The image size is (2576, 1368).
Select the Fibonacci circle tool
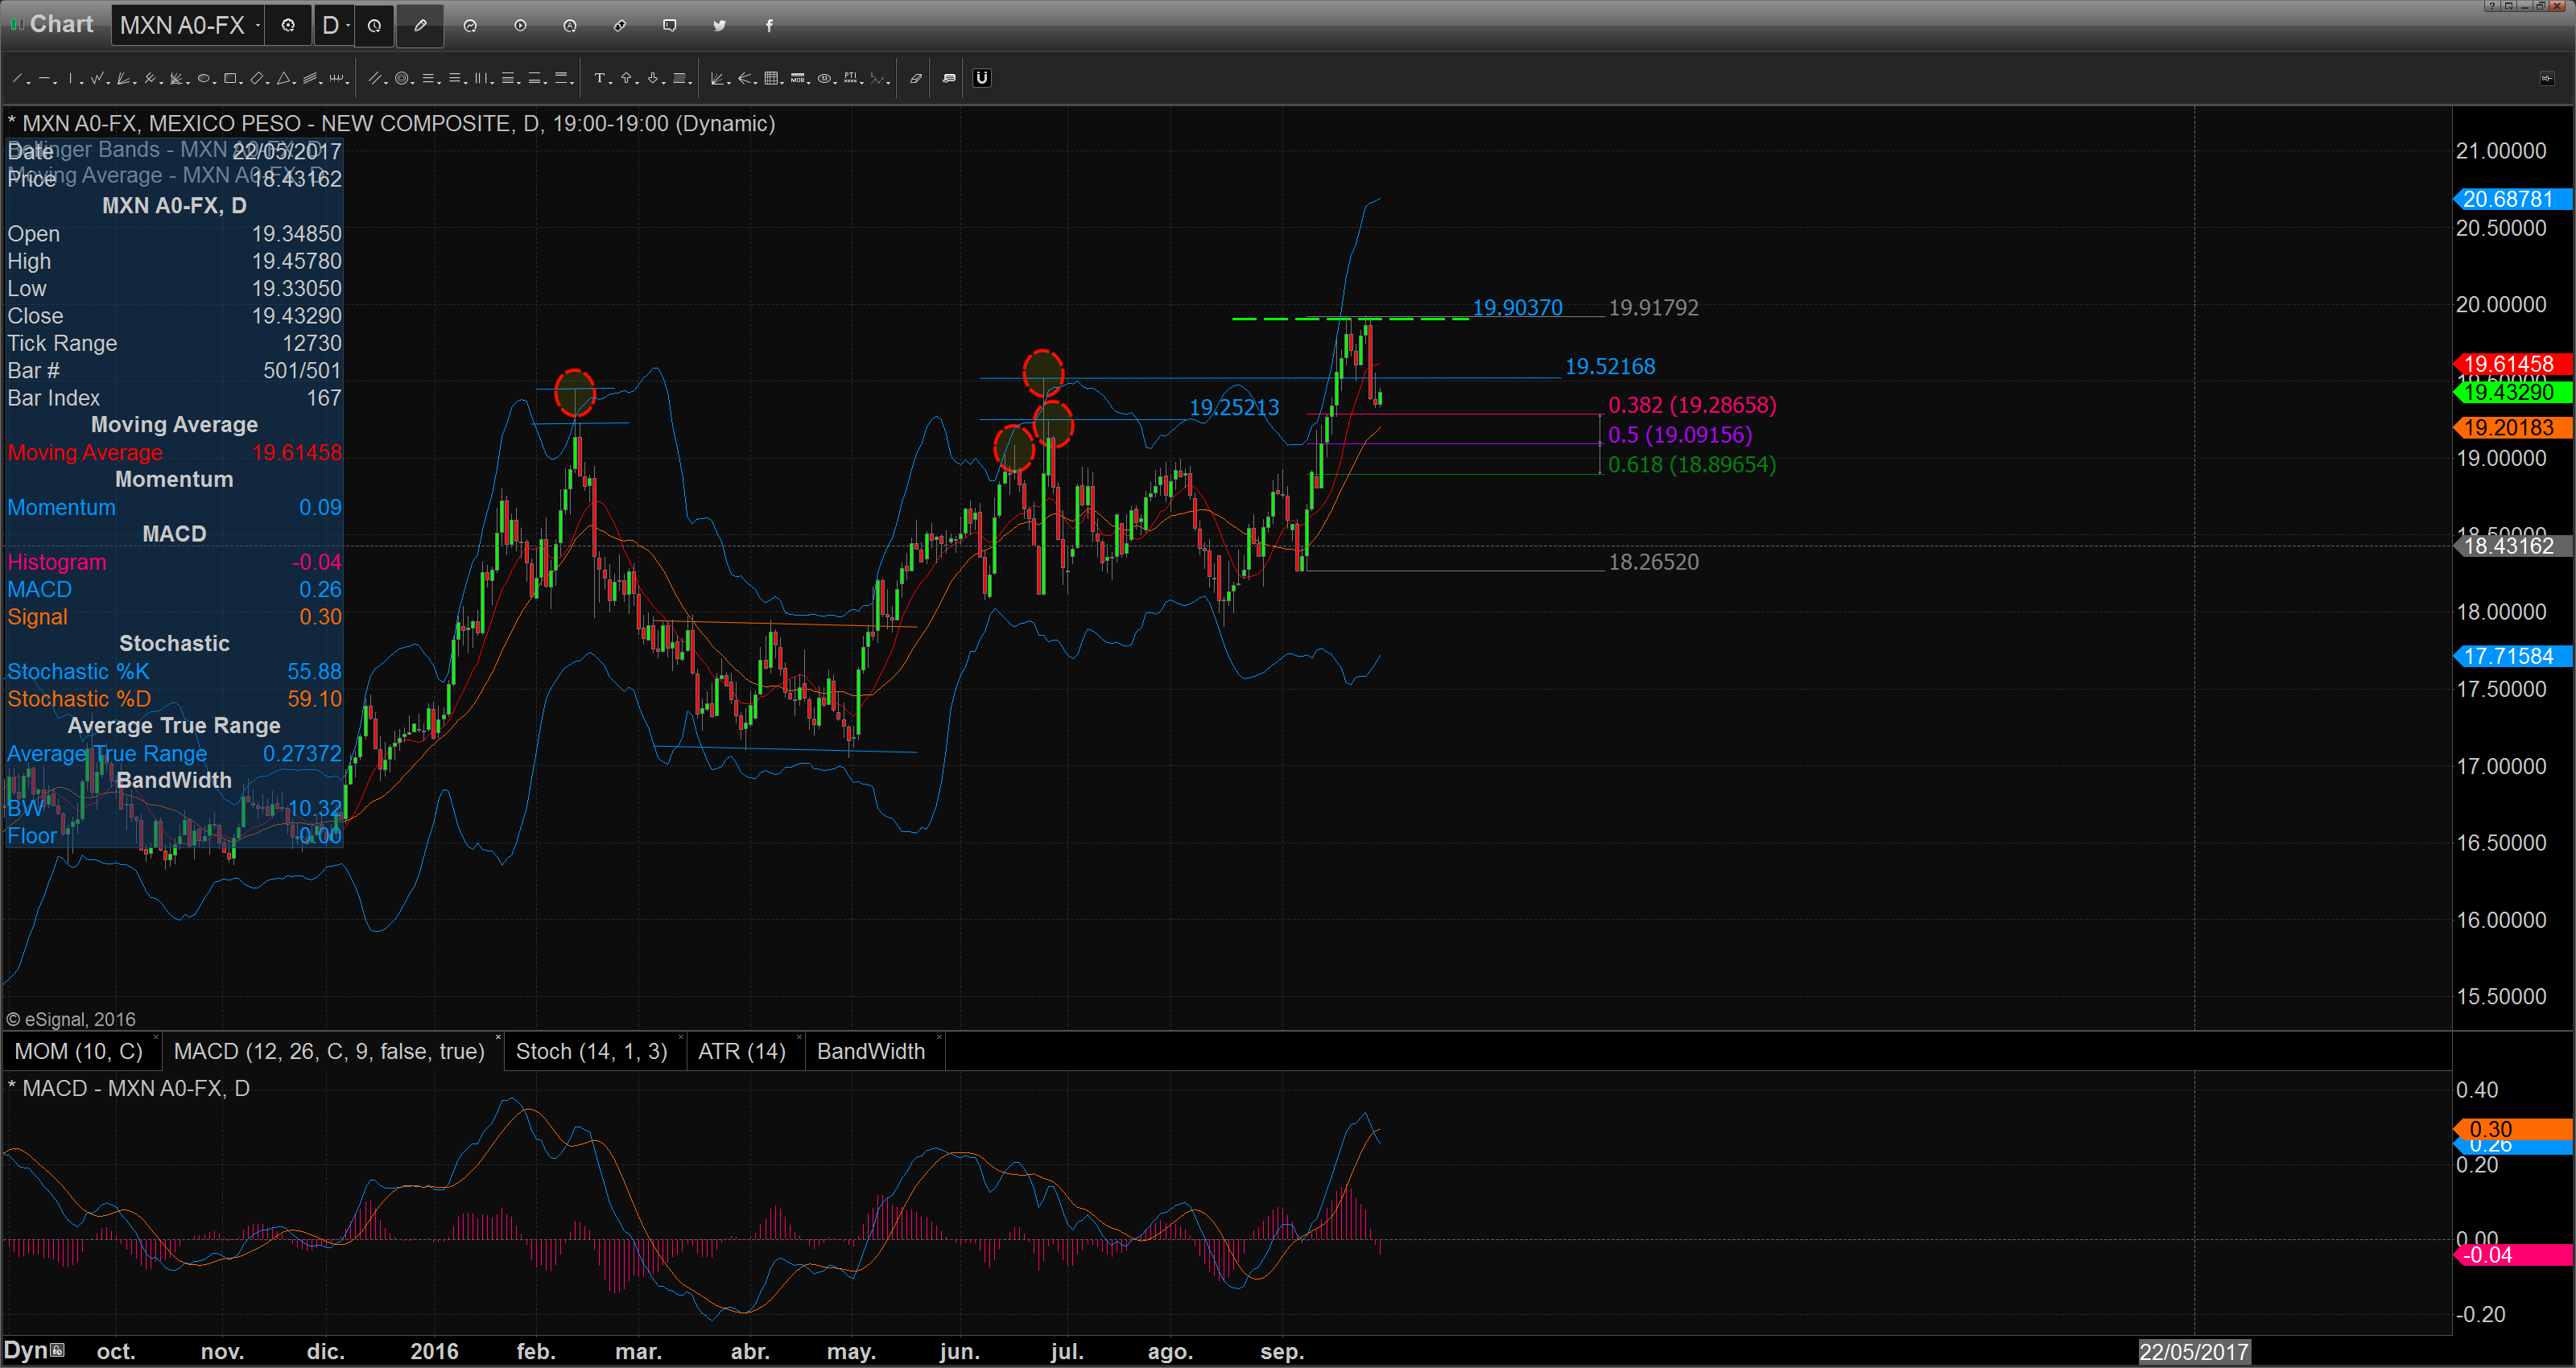click(402, 78)
